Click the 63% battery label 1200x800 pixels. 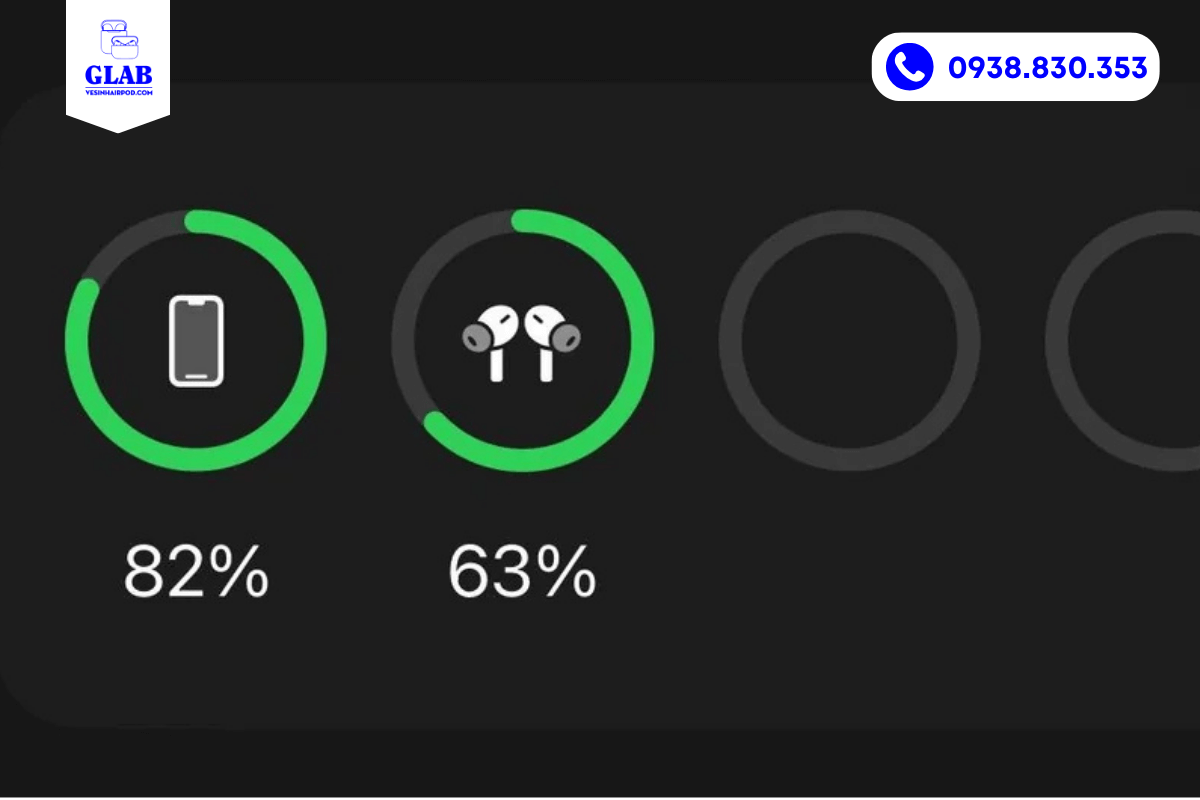coord(522,572)
